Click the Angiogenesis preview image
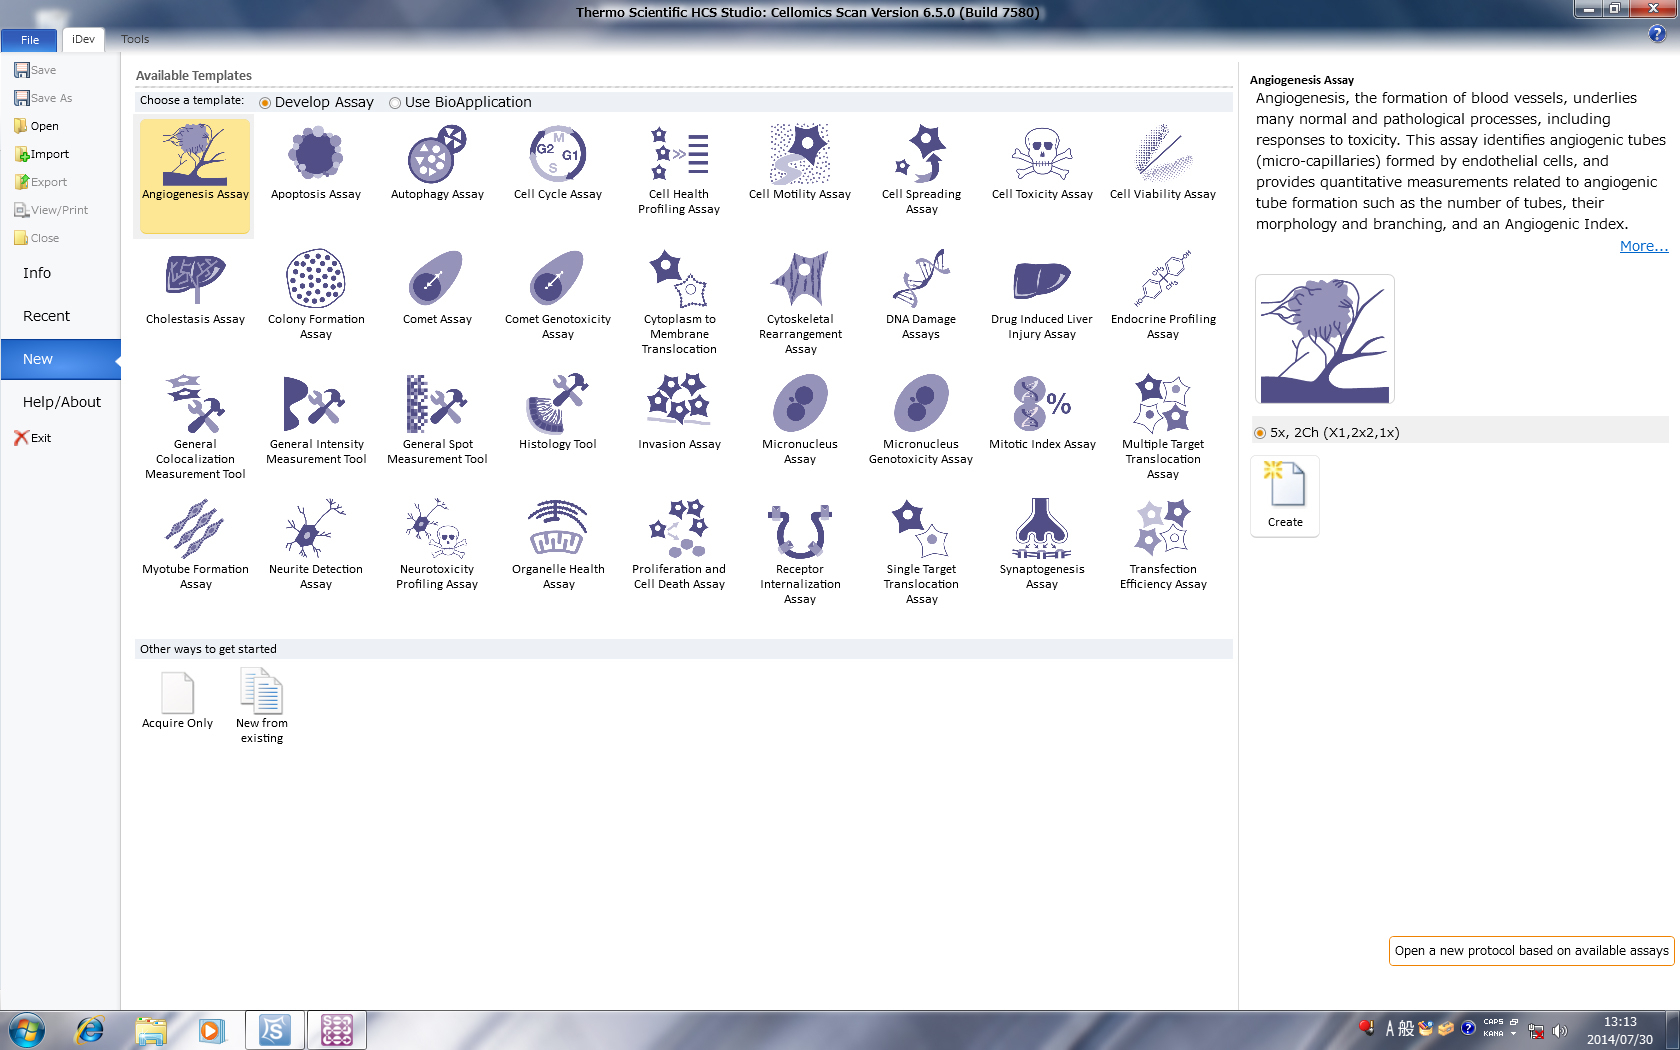This screenshot has width=1680, height=1050. [1325, 339]
